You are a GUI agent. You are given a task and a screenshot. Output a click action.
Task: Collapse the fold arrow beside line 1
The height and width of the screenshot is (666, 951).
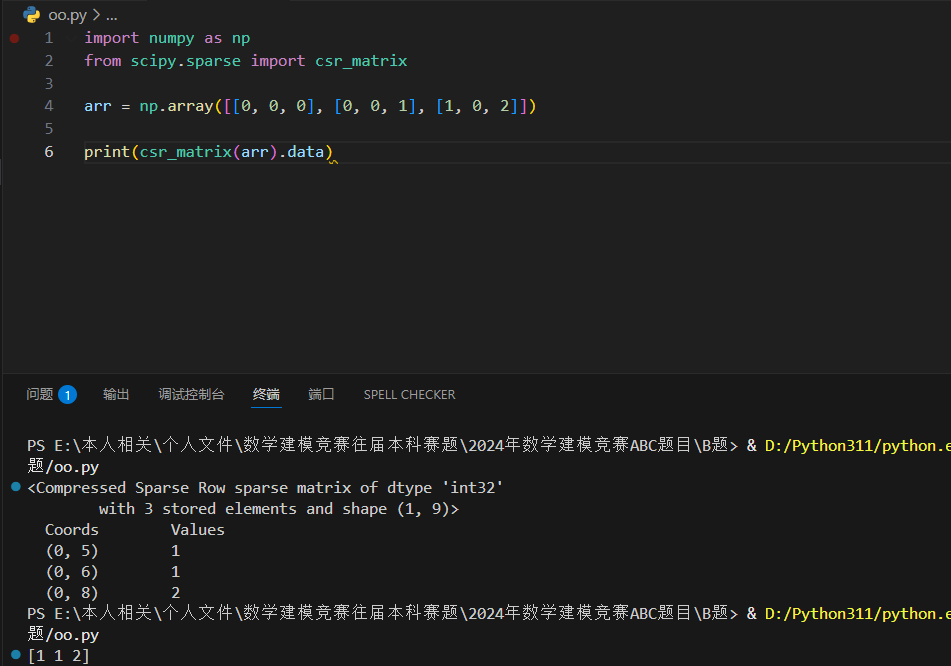[72, 38]
